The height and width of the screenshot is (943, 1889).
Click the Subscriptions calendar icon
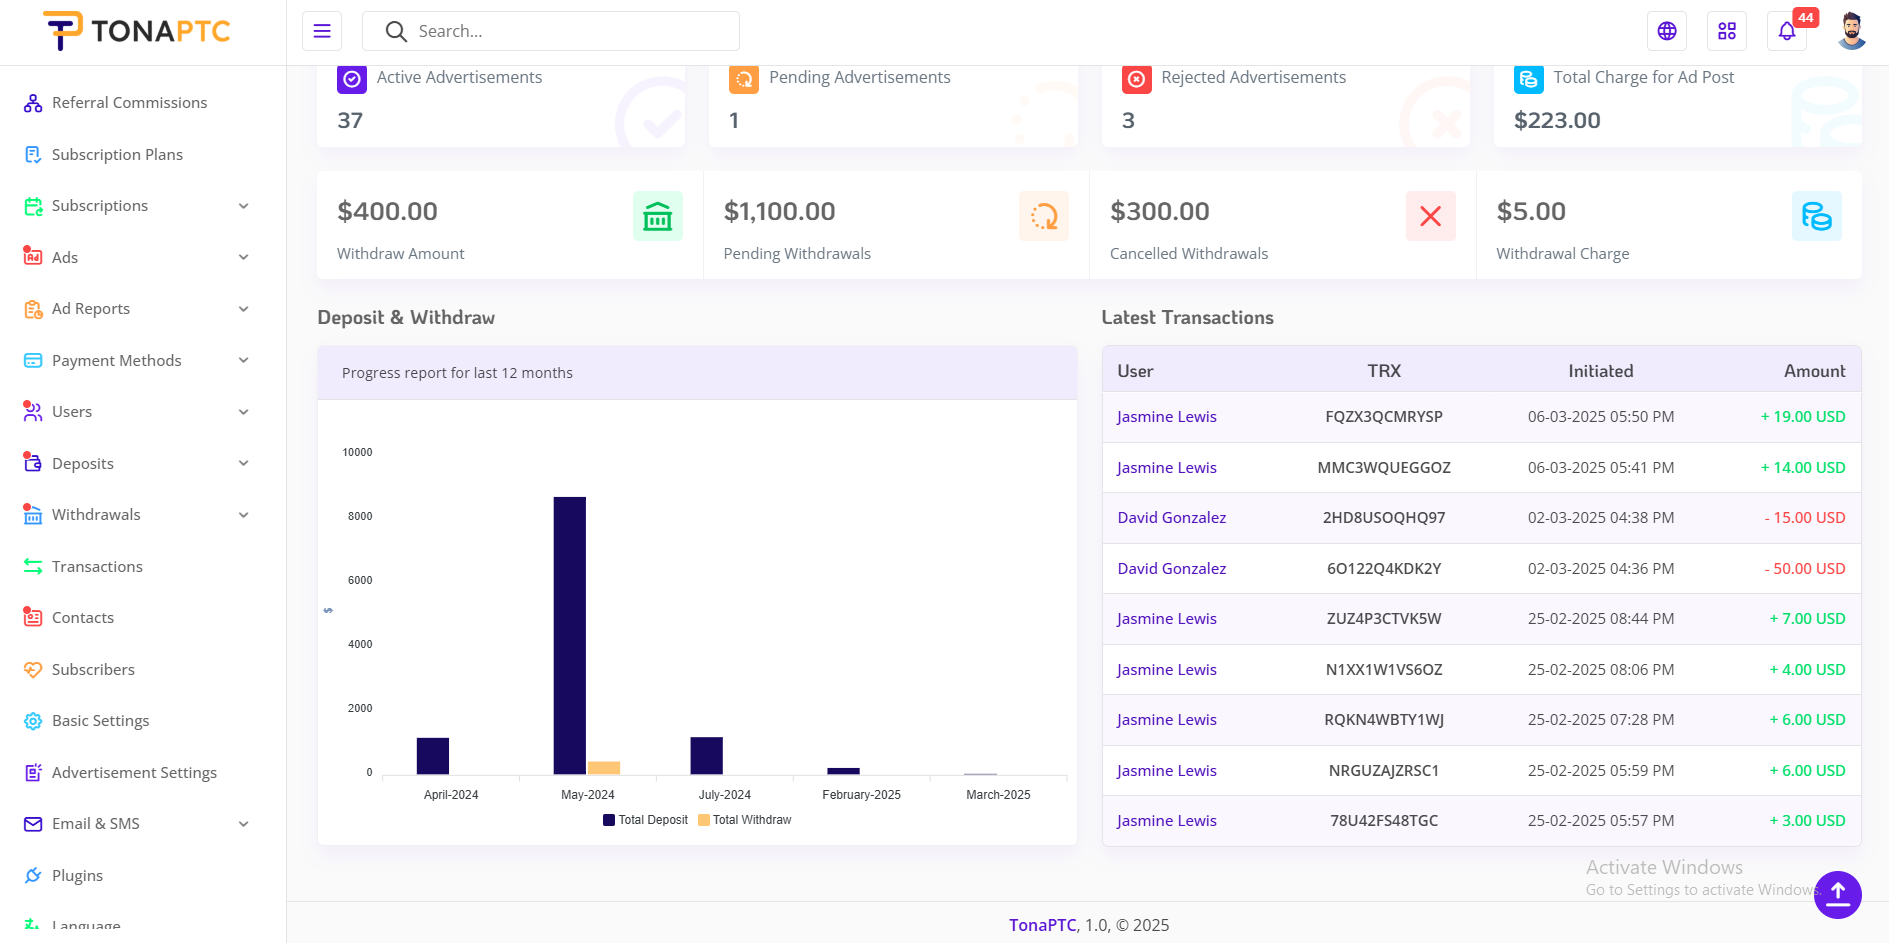coord(33,206)
